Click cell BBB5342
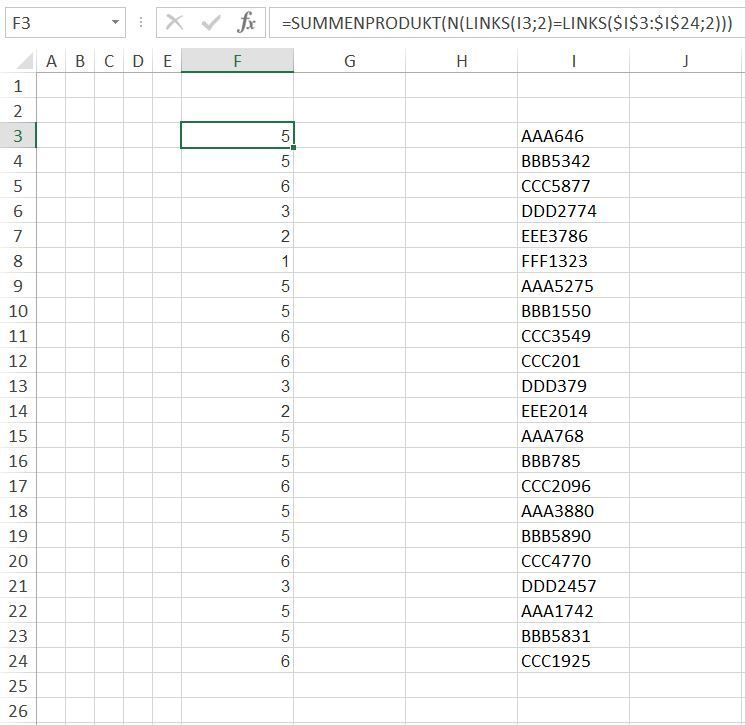The image size is (745, 725). (573, 161)
